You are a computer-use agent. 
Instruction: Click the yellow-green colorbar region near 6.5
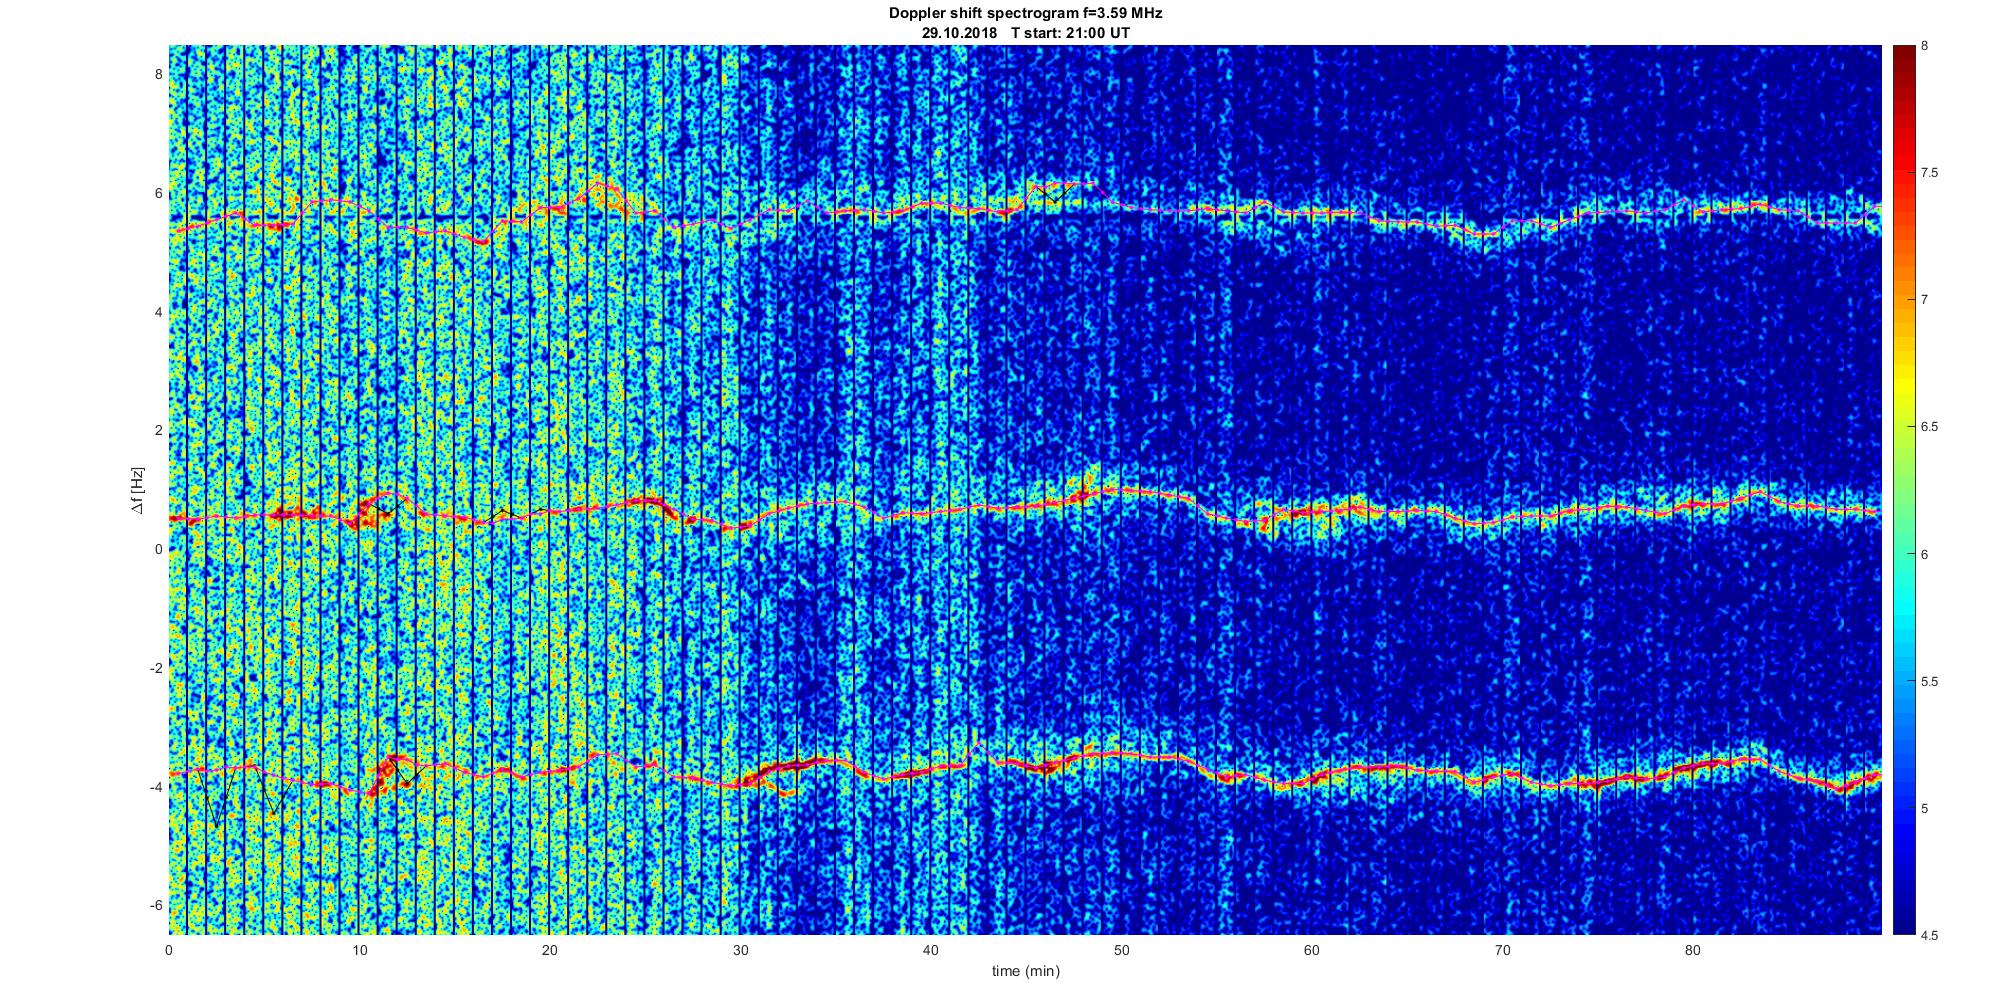tap(1903, 427)
